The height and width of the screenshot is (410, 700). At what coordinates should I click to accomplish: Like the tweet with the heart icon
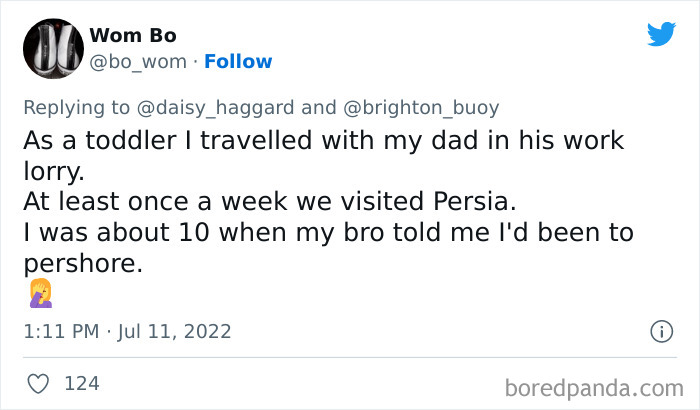coord(38,383)
